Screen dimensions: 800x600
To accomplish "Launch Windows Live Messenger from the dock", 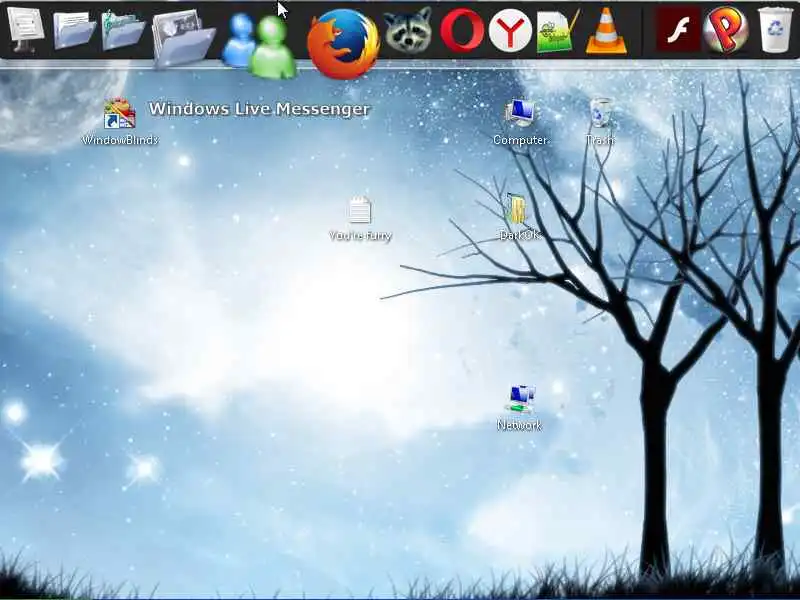I will point(259,46).
